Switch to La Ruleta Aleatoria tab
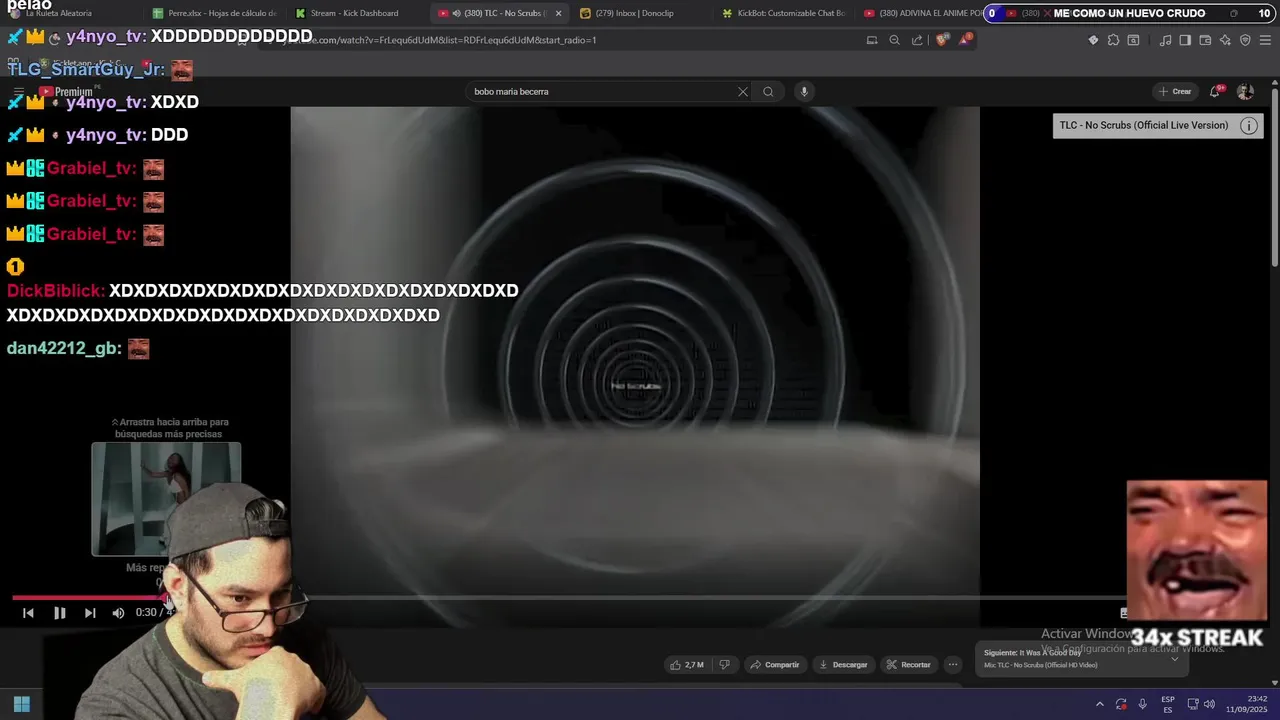Viewport: 1280px width, 720px height. pos(57,13)
